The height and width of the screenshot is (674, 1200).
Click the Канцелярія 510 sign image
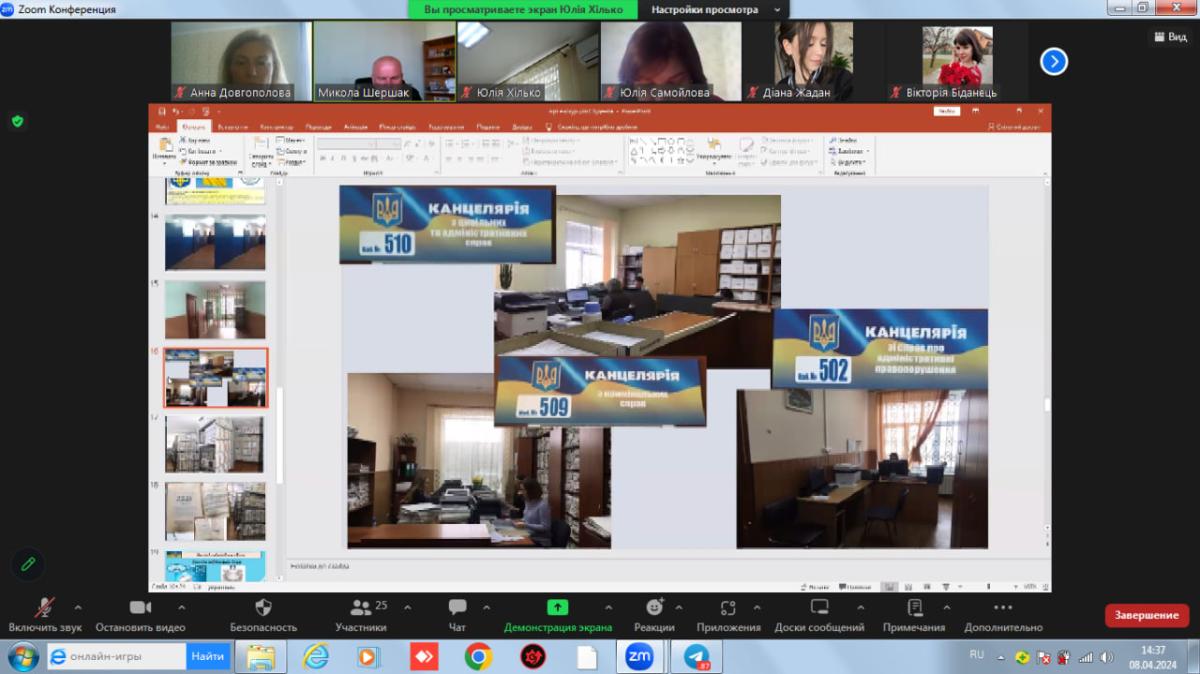tap(447, 224)
